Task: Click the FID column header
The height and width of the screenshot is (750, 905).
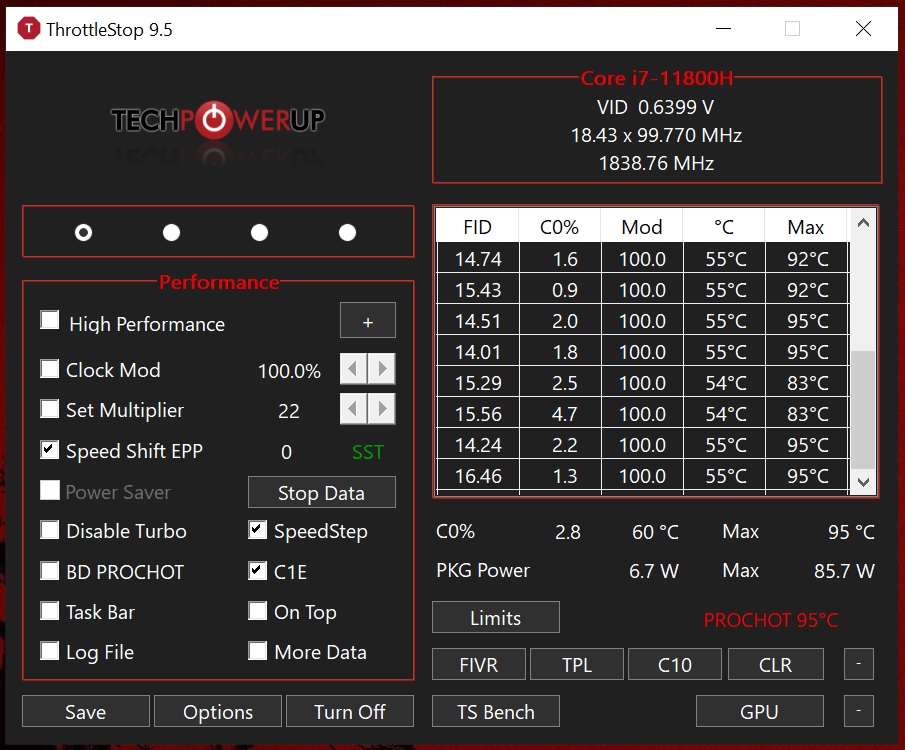Action: pyautogui.click(x=477, y=226)
